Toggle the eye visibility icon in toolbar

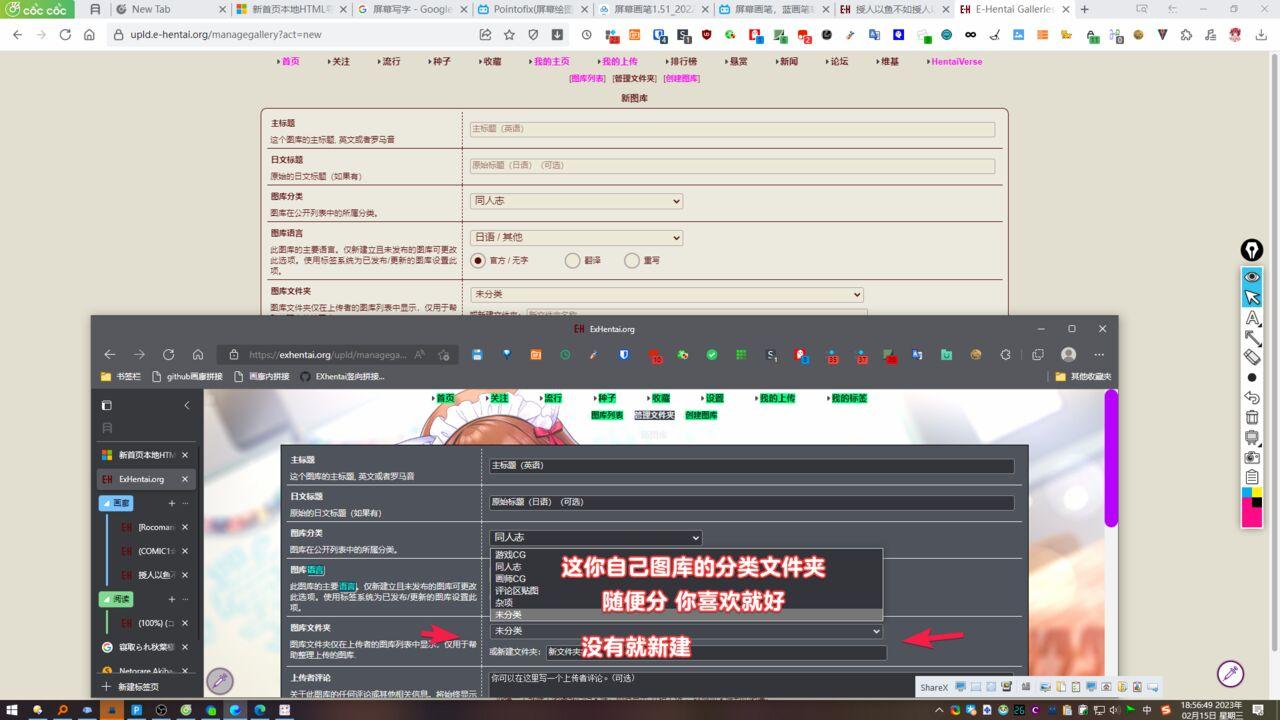1251,277
